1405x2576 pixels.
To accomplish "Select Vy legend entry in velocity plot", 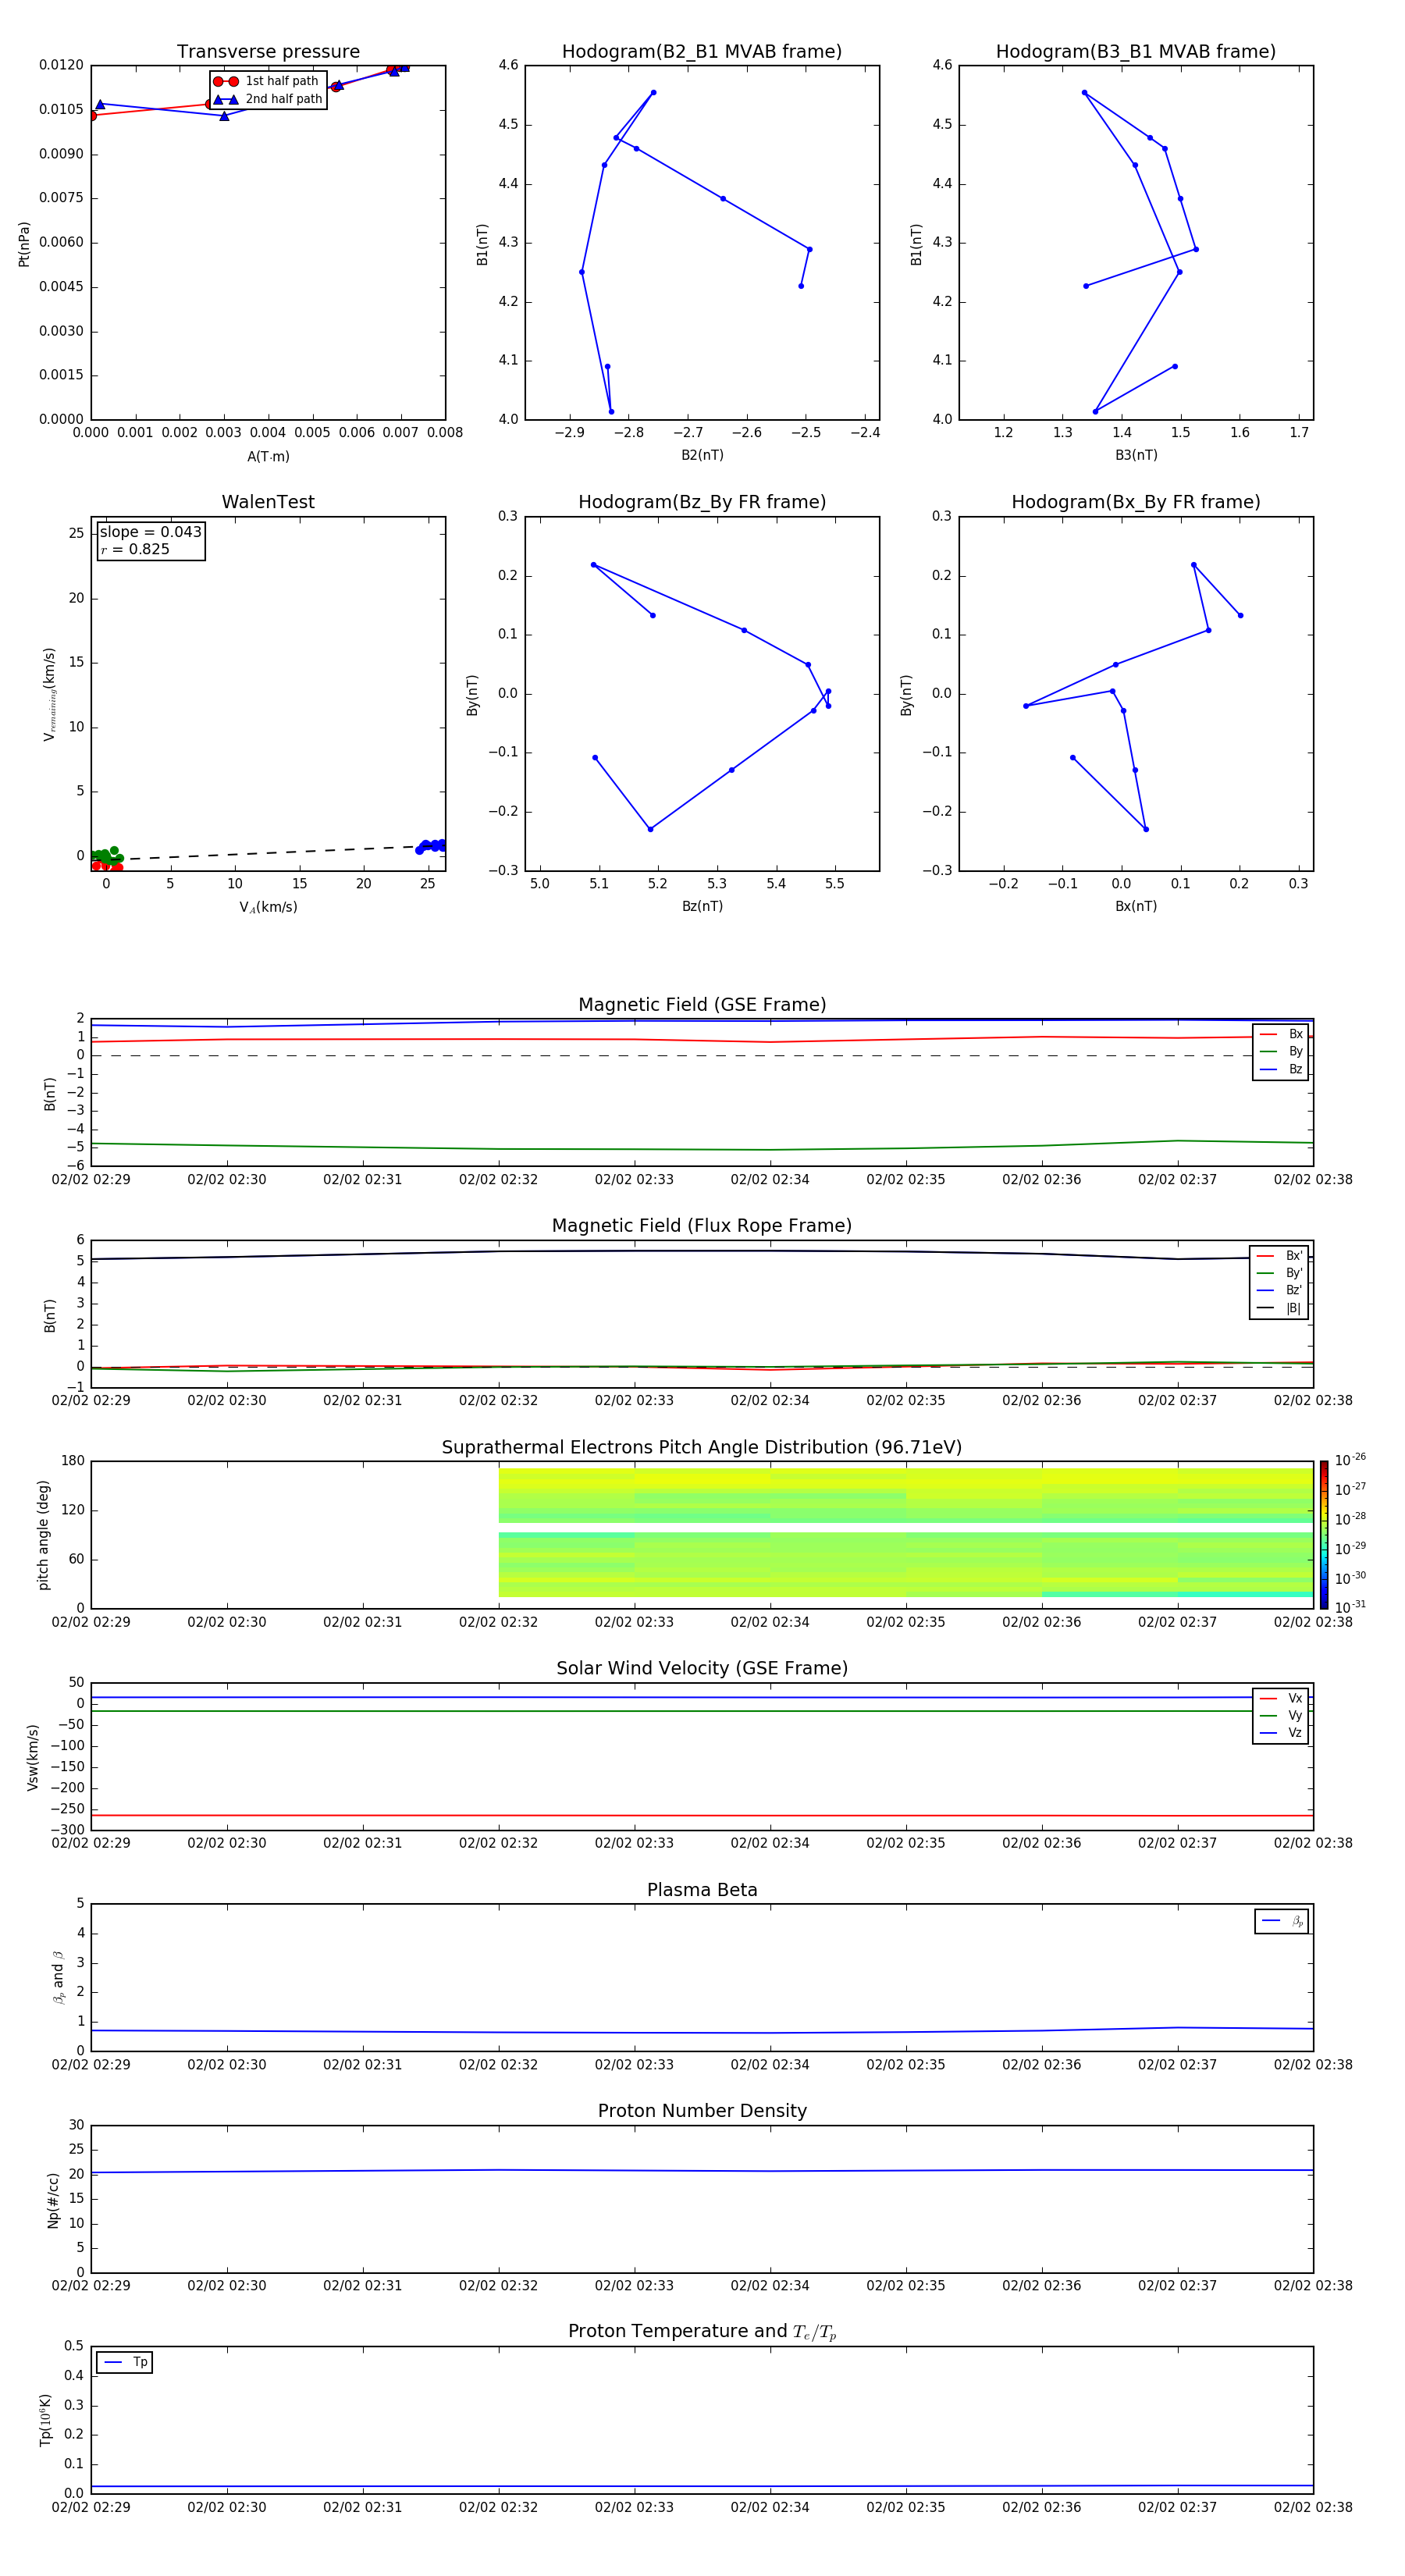I will (x=1281, y=1716).
